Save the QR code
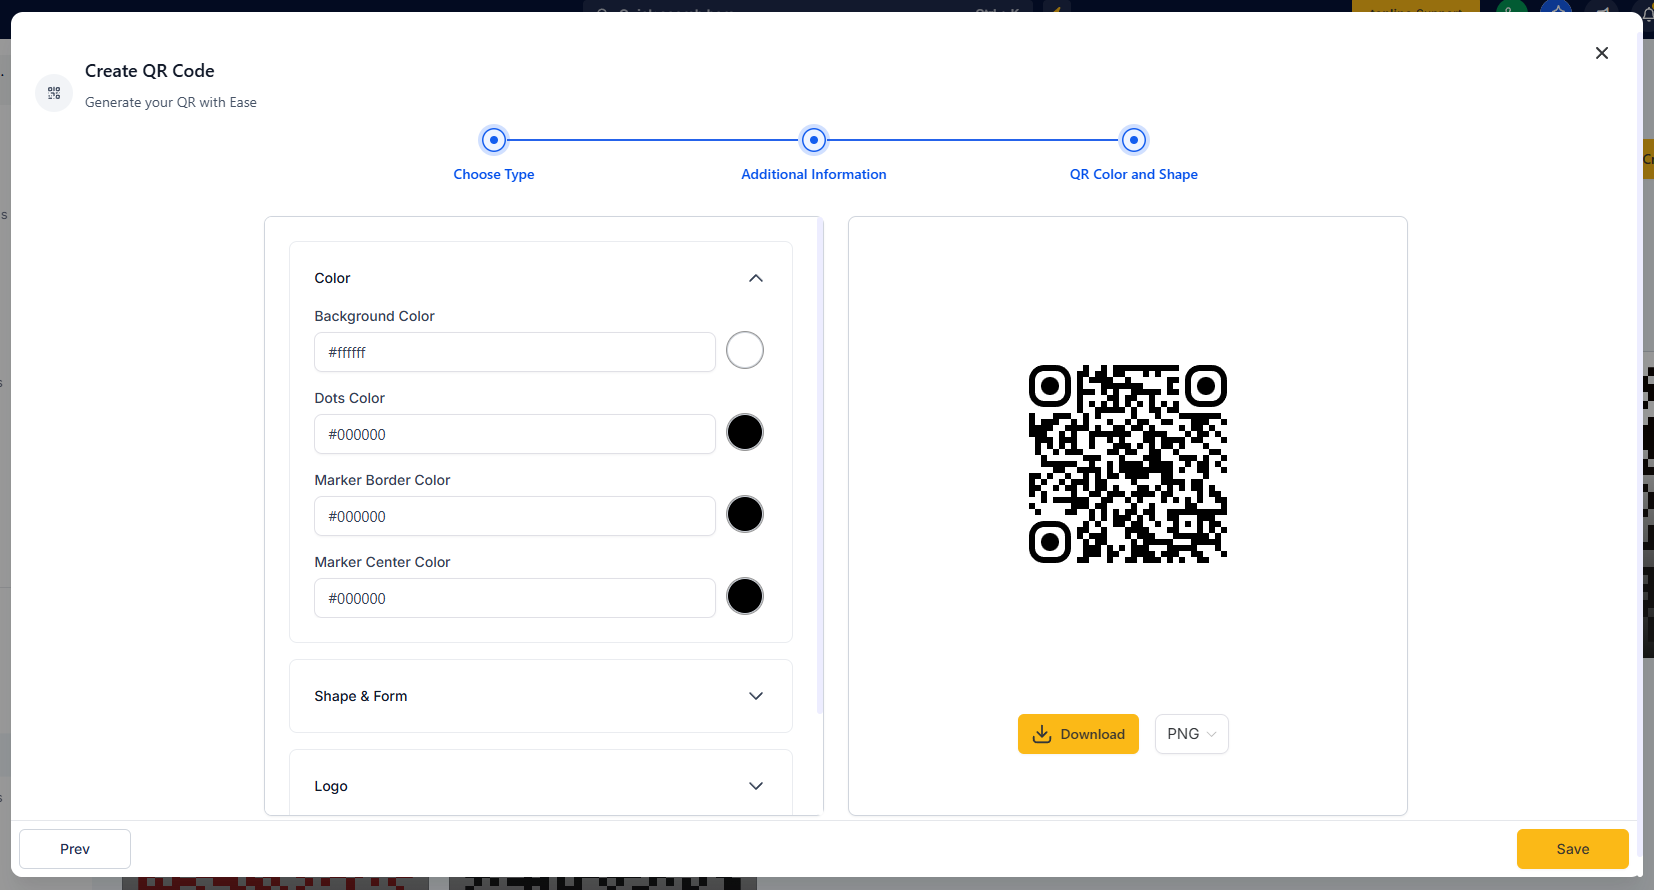Image resolution: width=1654 pixels, height=890 pixels. [x=1572, y=849]
